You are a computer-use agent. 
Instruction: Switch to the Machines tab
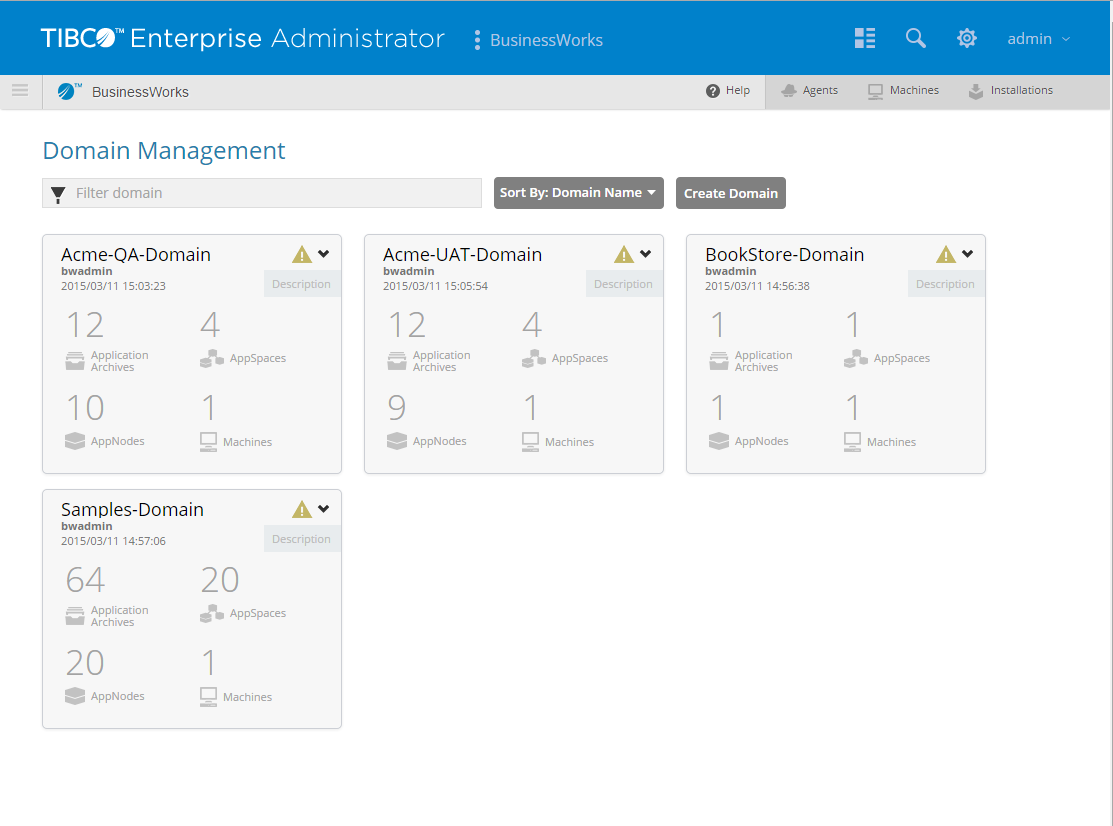point(904,91)
